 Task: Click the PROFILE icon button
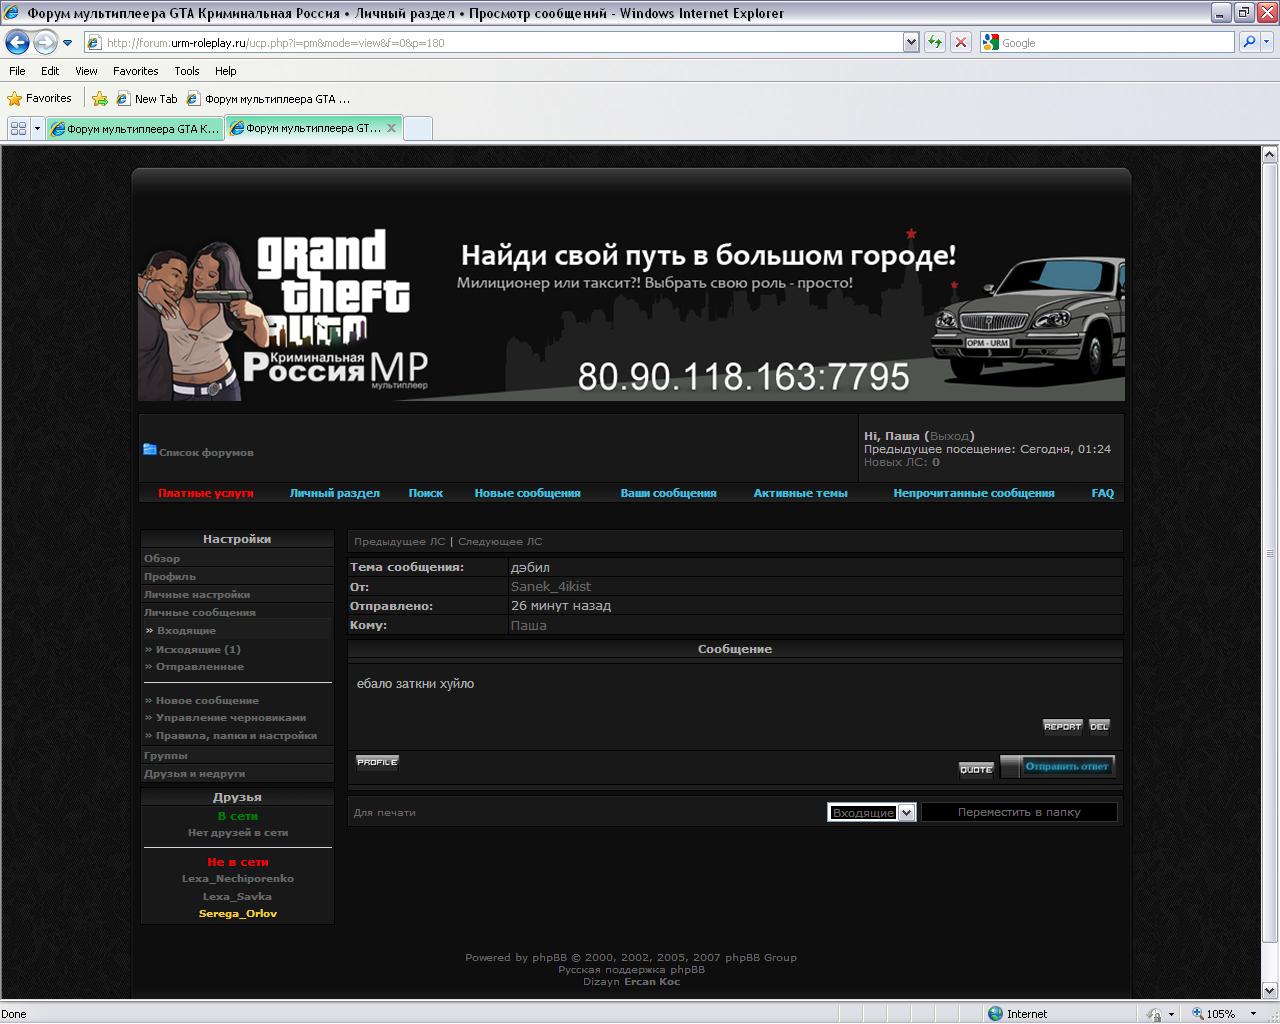(377, 762)
